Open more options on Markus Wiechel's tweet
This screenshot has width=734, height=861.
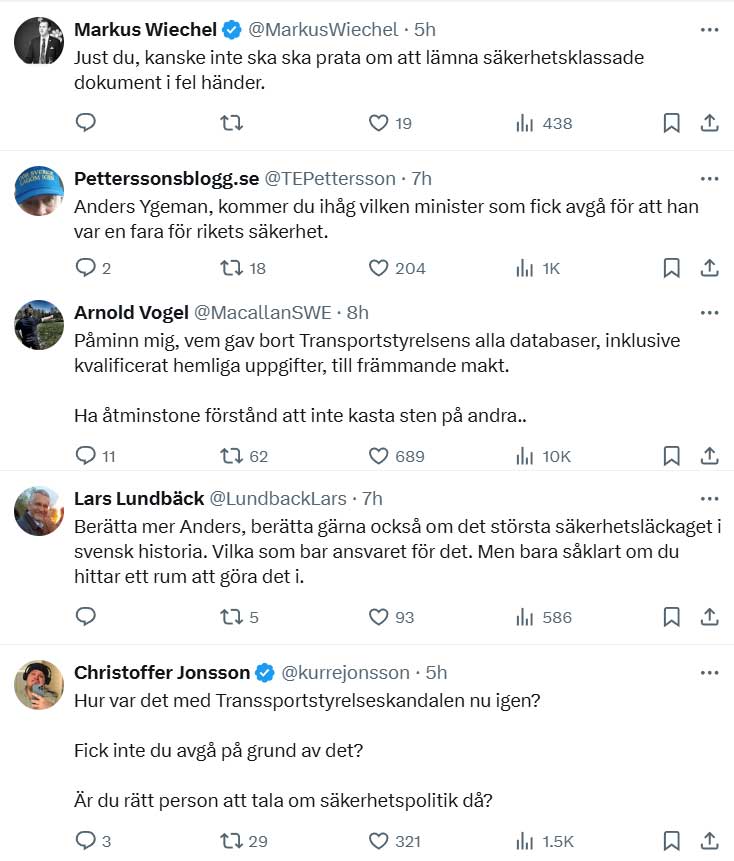[709, 30]
